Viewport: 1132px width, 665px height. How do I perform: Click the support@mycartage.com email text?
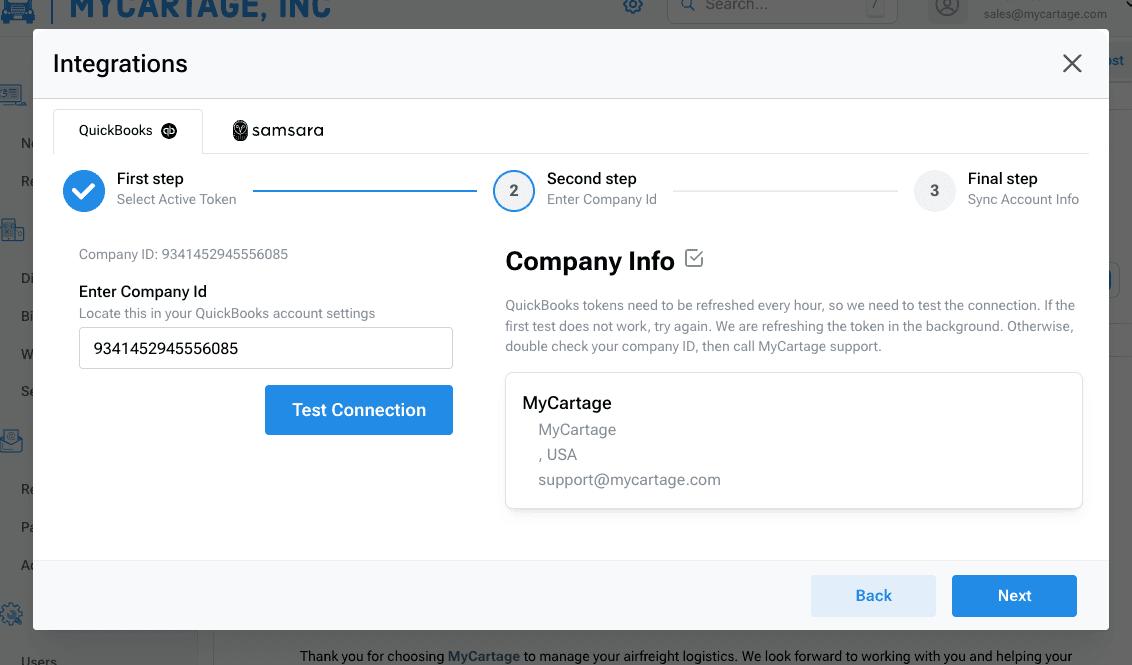(630, 480)
